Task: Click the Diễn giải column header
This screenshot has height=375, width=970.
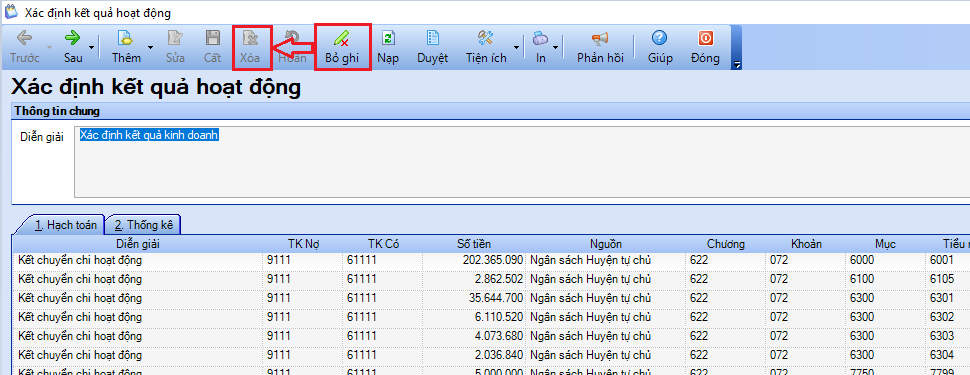Action: pyautogui.click(x=138, y=244)
